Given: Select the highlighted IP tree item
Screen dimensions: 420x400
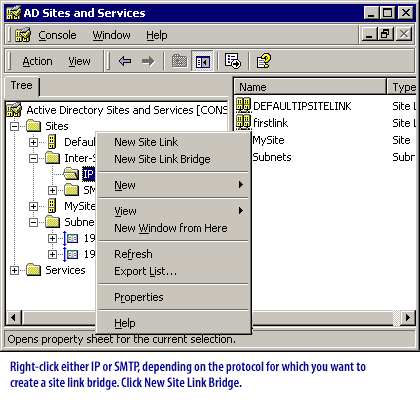Looking at the screenshot, I should coord(88,174).
